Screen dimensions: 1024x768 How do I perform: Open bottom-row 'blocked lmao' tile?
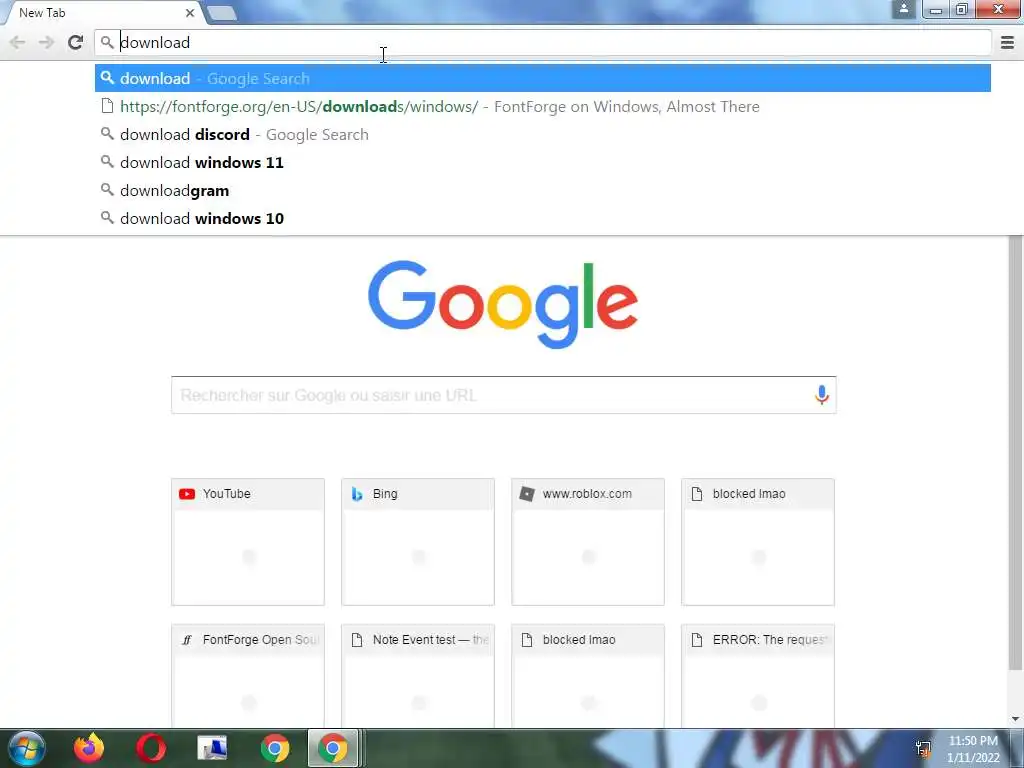pyautogui.click(x=588, y=676)
